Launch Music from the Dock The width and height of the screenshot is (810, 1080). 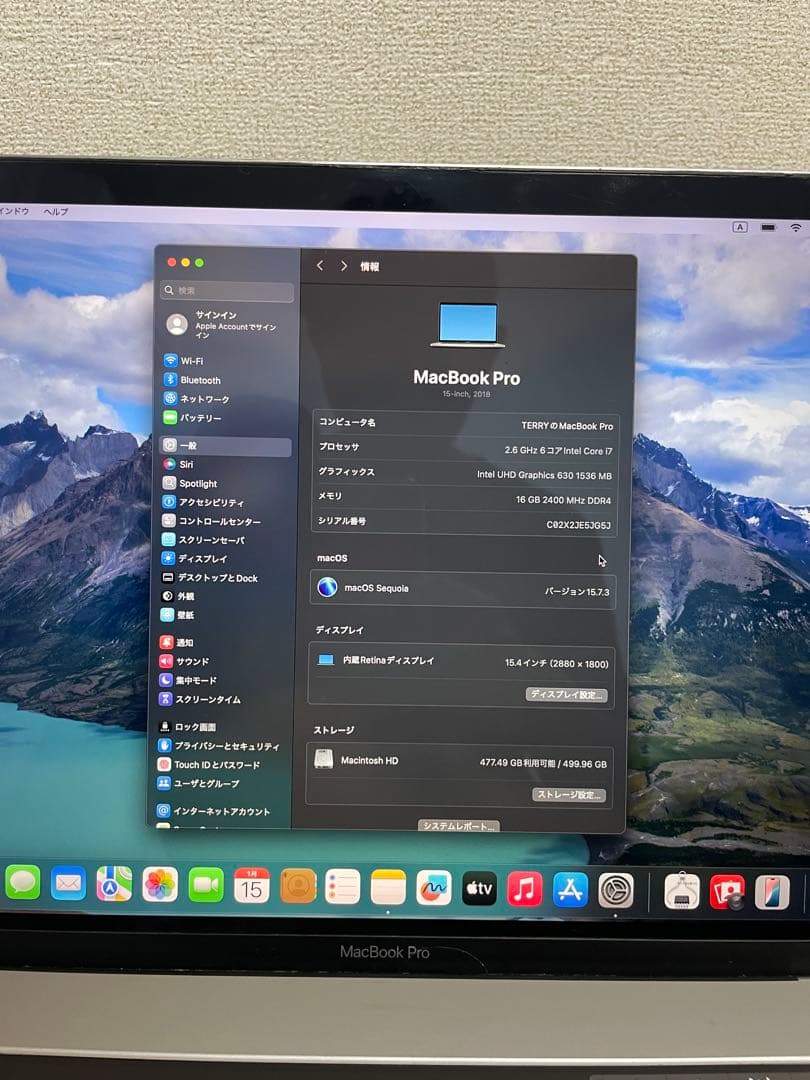pyautogui.click(x=524, y=886)
